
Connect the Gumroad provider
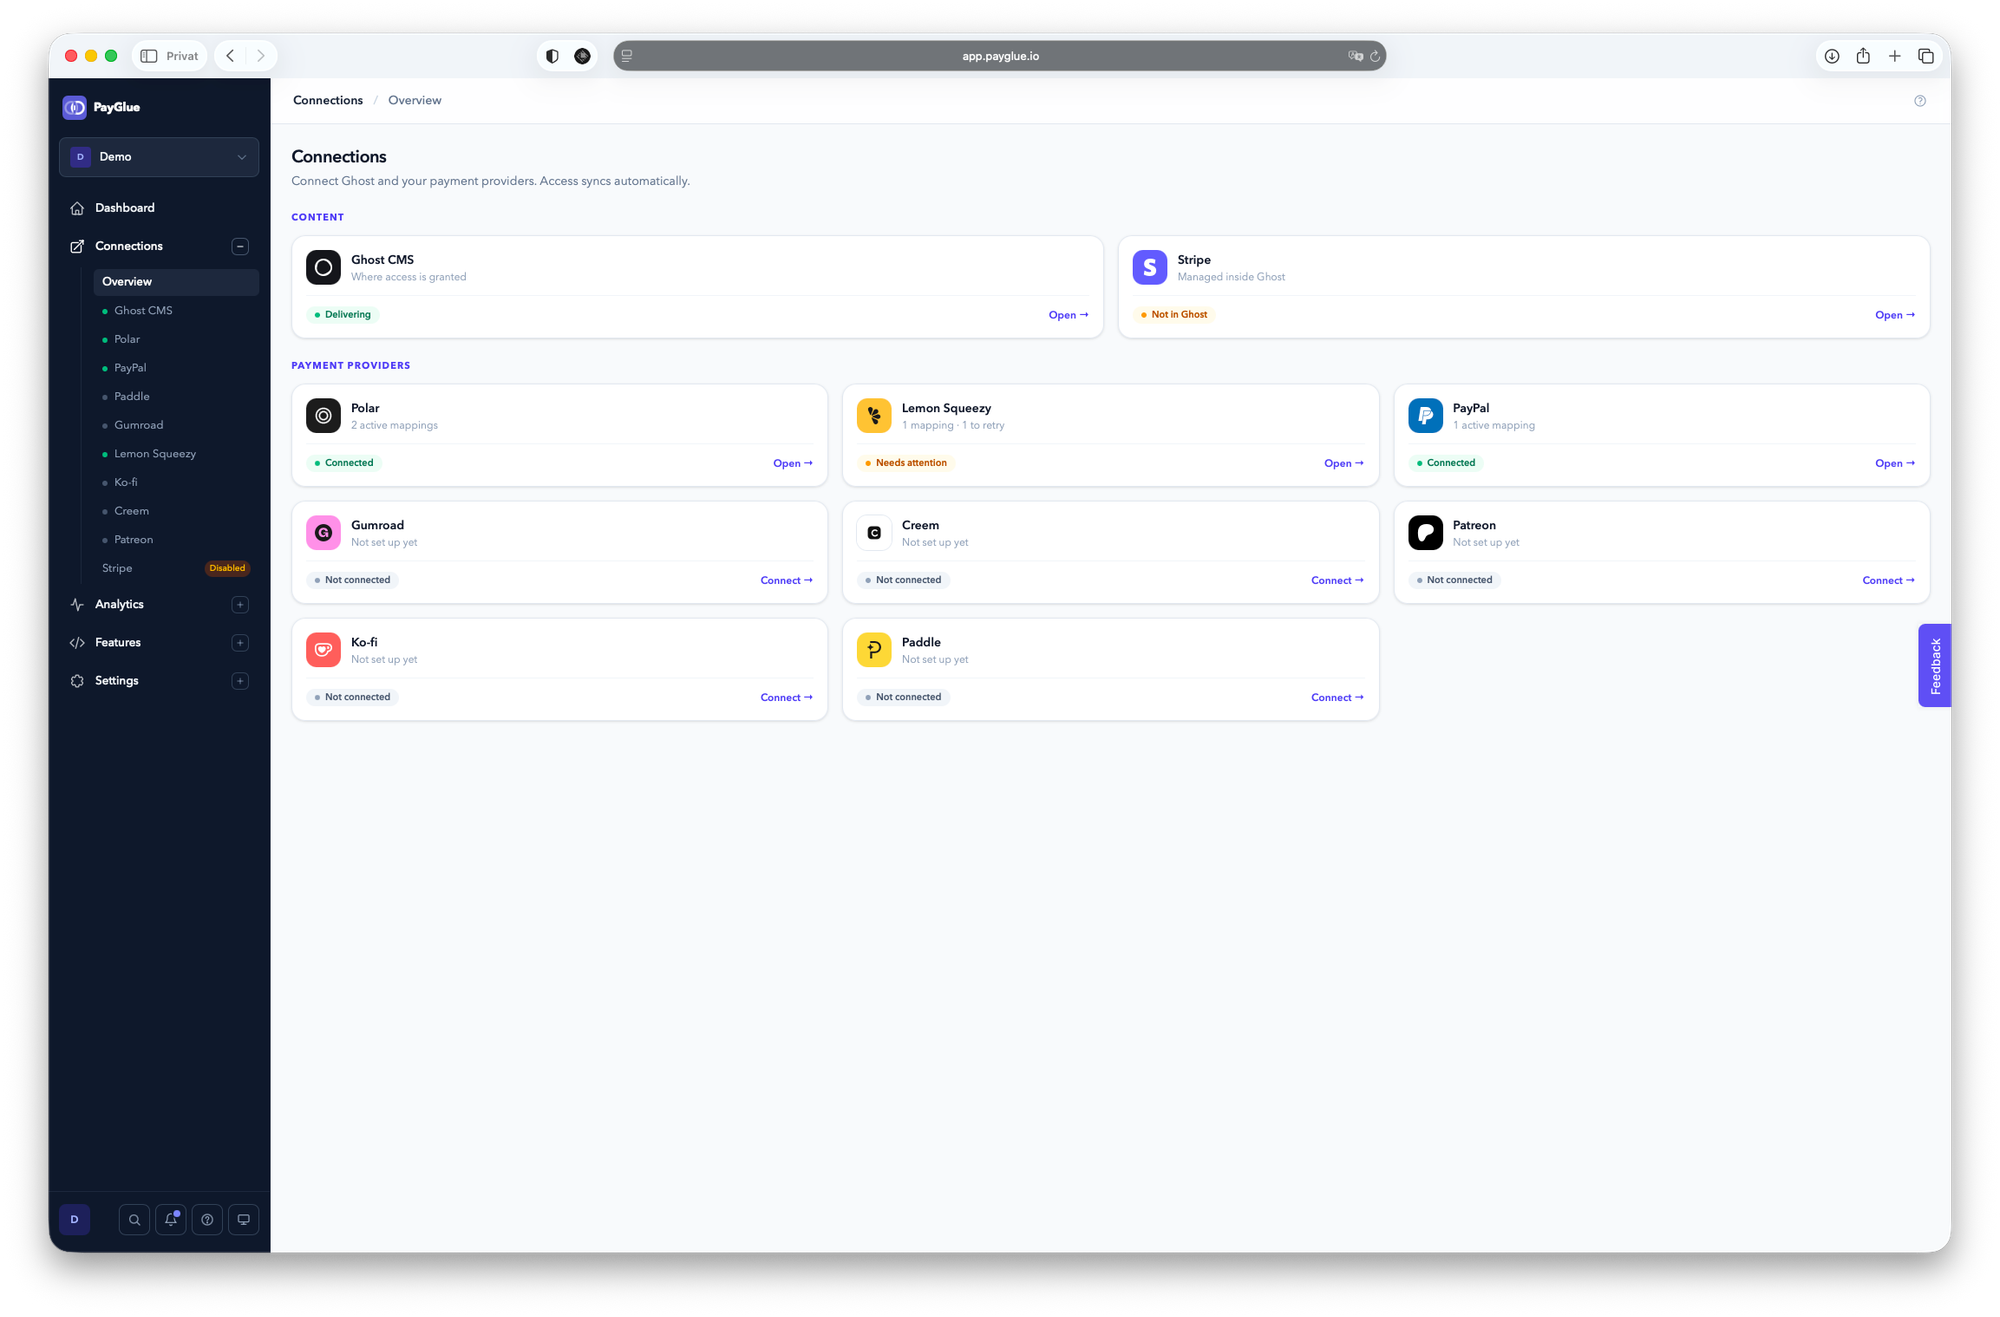pyautogui.click(x=786, y=580)
